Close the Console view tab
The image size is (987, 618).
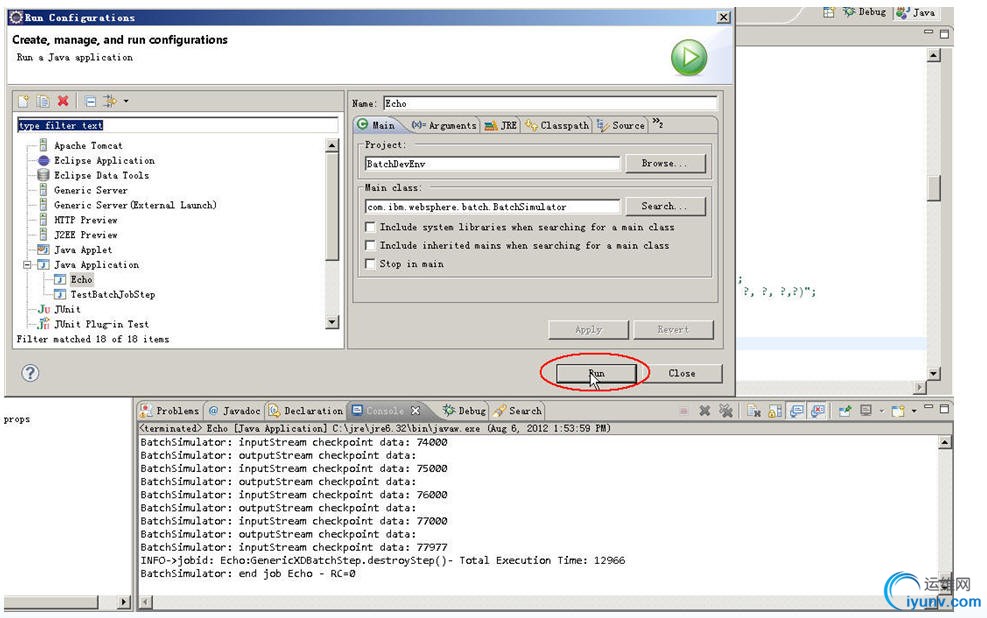pos(415,411)
